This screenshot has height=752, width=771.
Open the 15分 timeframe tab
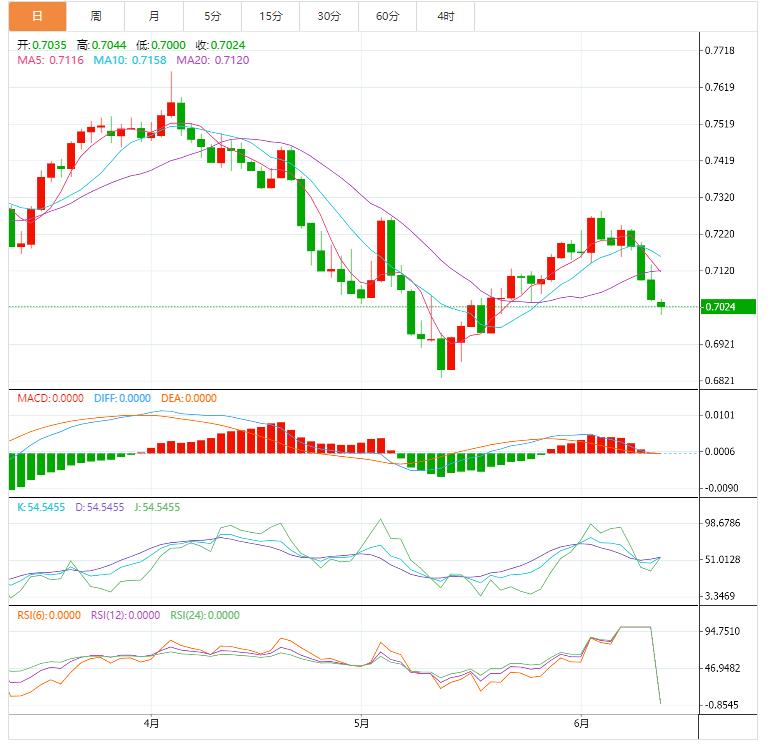tap(271, 16)
